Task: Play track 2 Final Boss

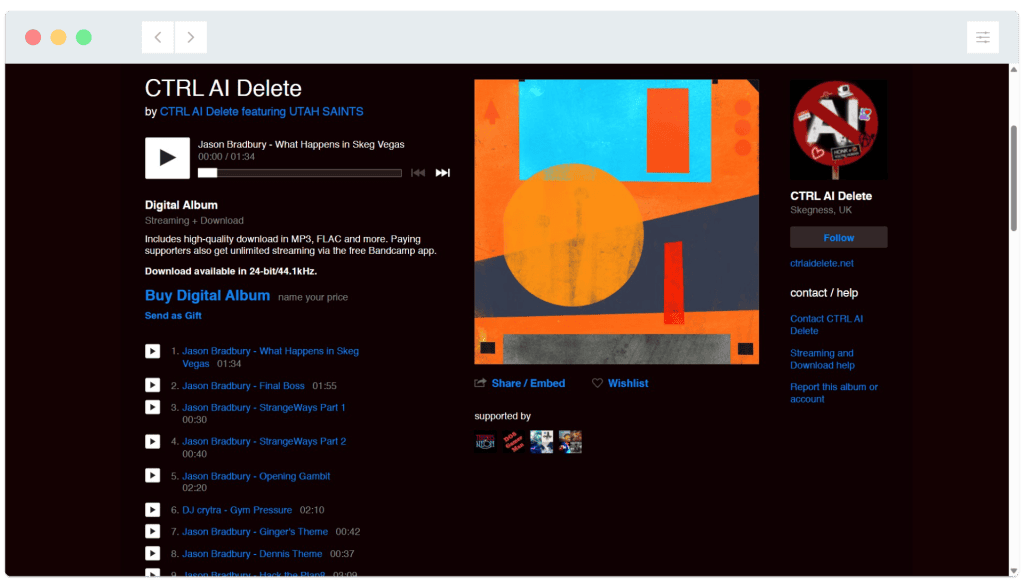Action: [152, 385]
